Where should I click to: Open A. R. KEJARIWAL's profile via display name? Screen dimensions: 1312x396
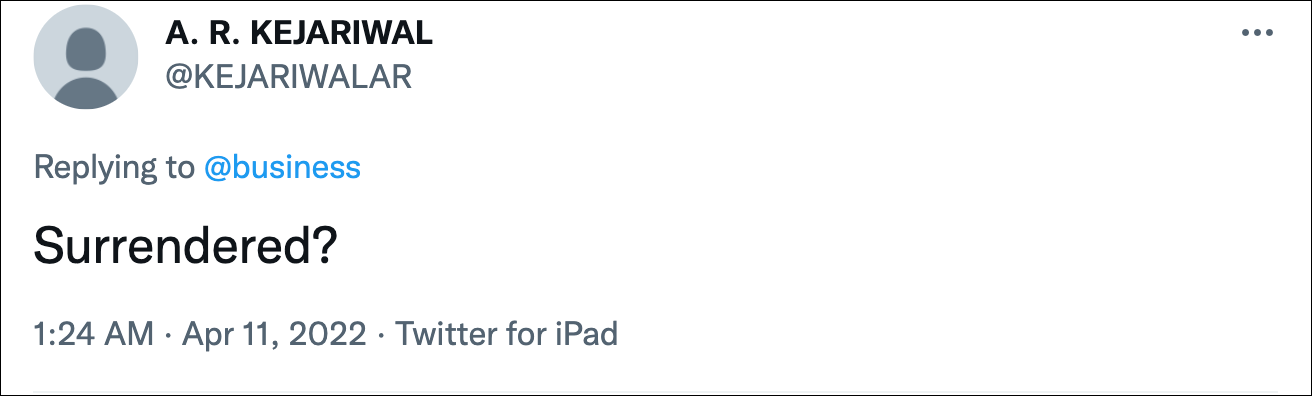300,33
